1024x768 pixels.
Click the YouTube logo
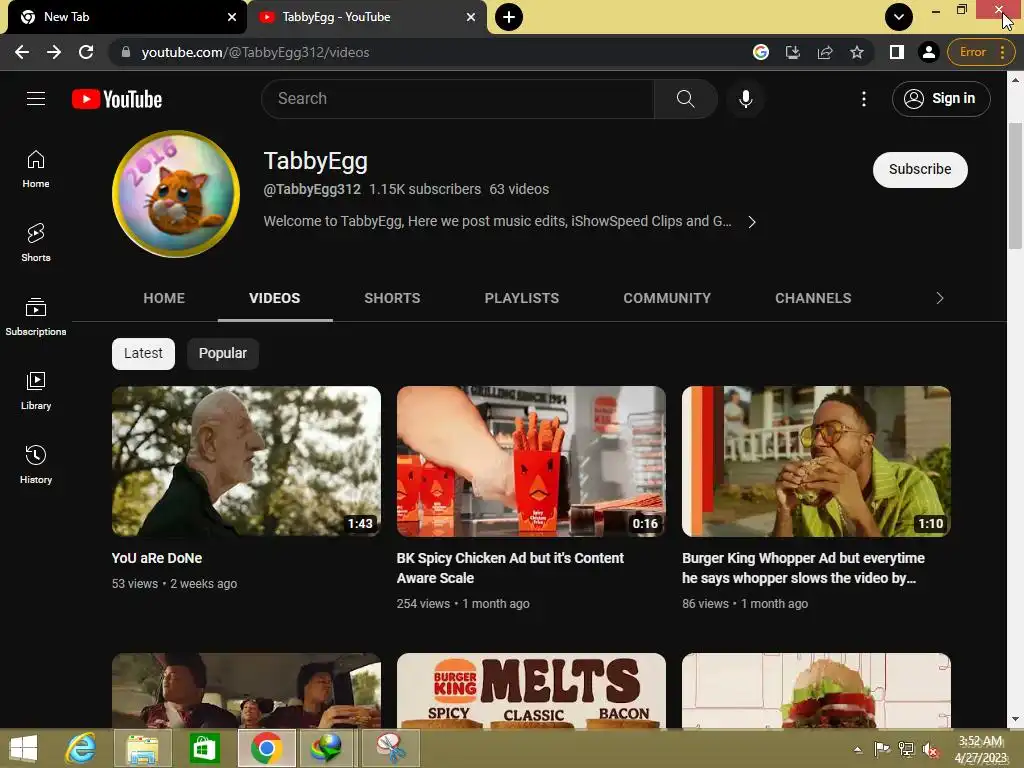117,99
